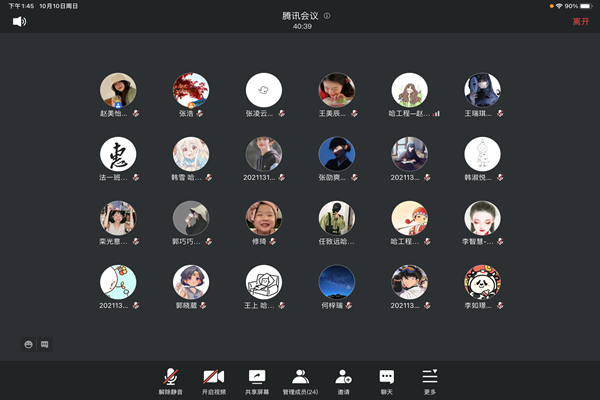Image resolution: width=600 pixels, height=400 pixels.
Task: Toggle the speaker audio icon
Action: coord(19,21)
